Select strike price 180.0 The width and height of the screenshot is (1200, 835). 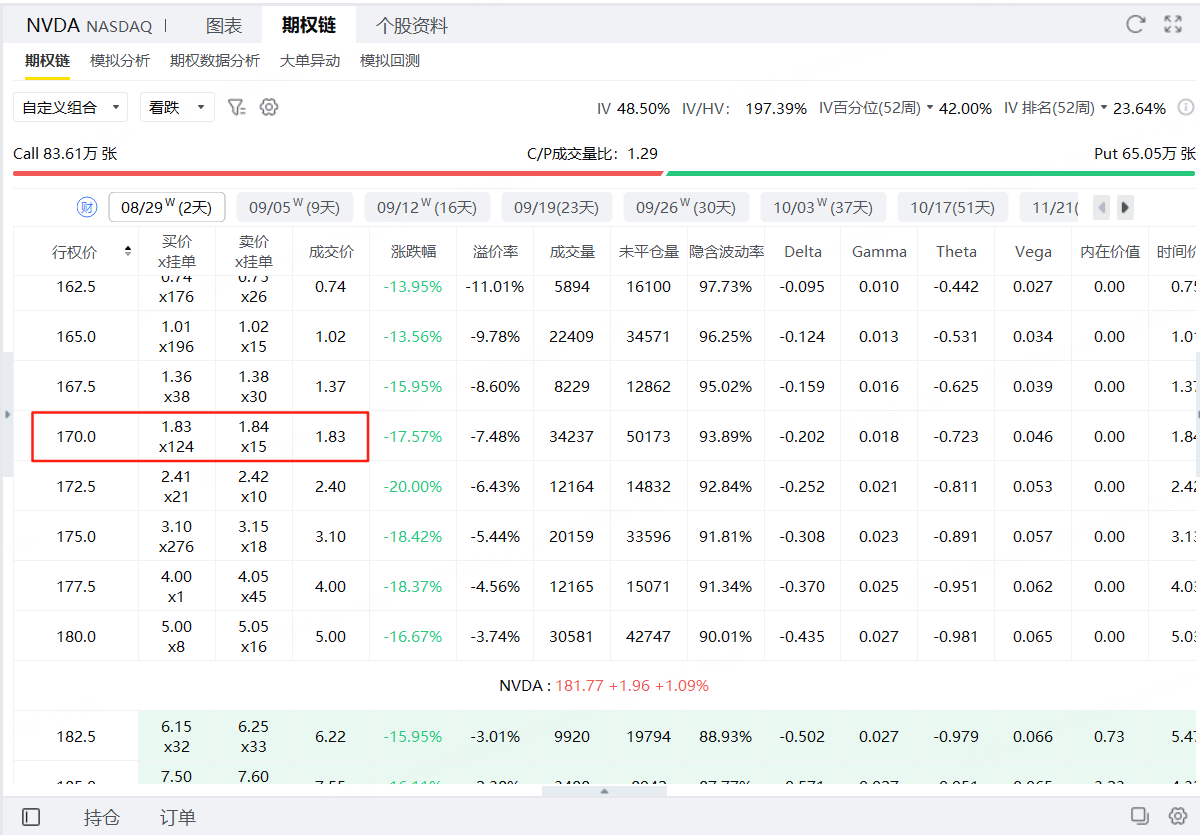pyautogui.click(x=76, y=636)
